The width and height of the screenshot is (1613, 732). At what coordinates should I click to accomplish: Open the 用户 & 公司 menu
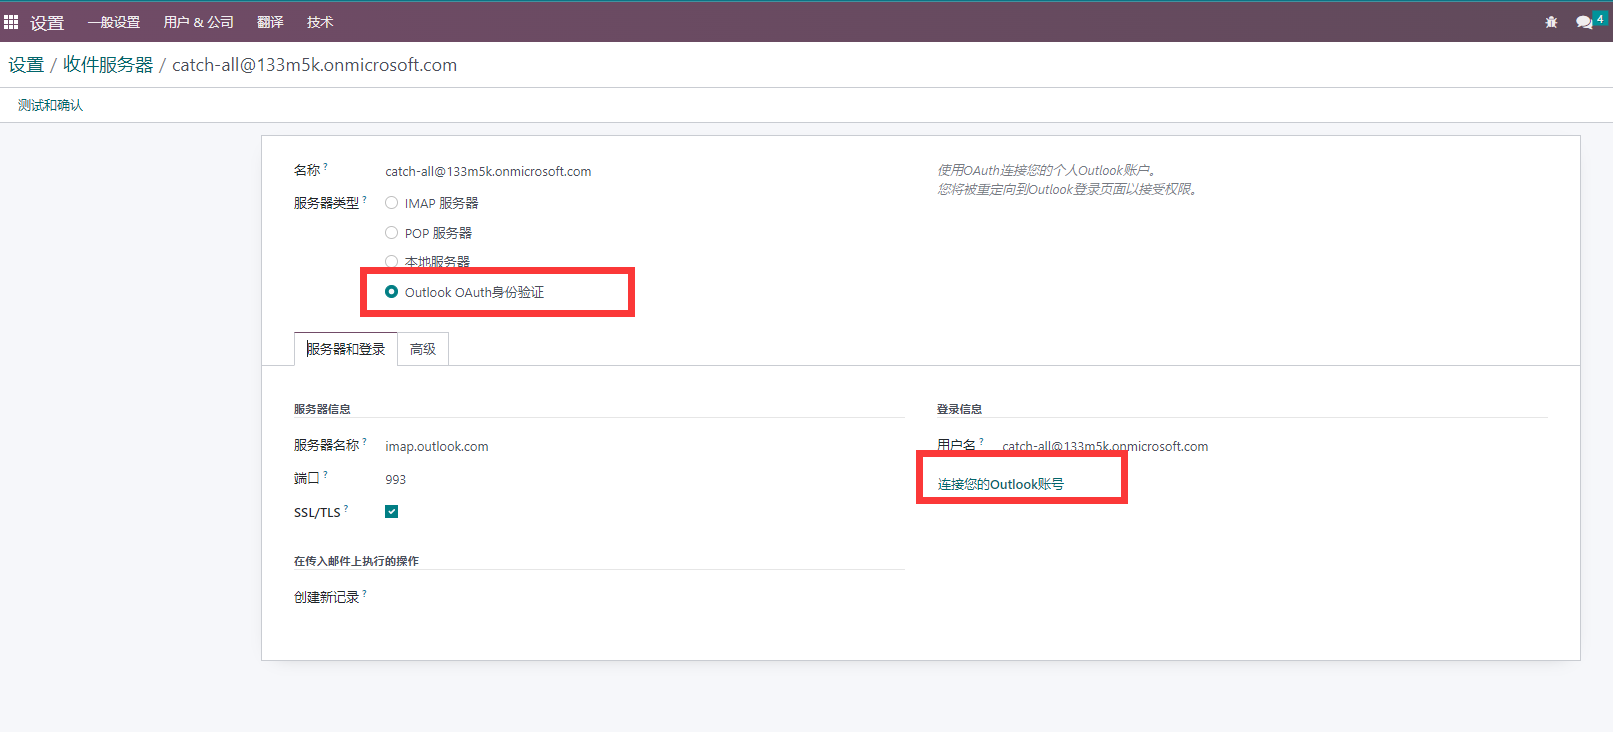click(199, 22)
